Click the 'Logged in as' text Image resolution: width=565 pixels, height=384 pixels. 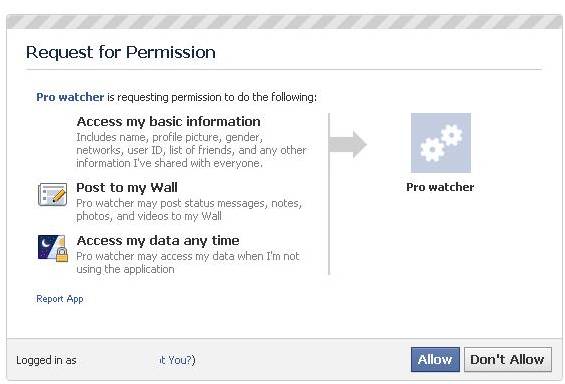46,360
